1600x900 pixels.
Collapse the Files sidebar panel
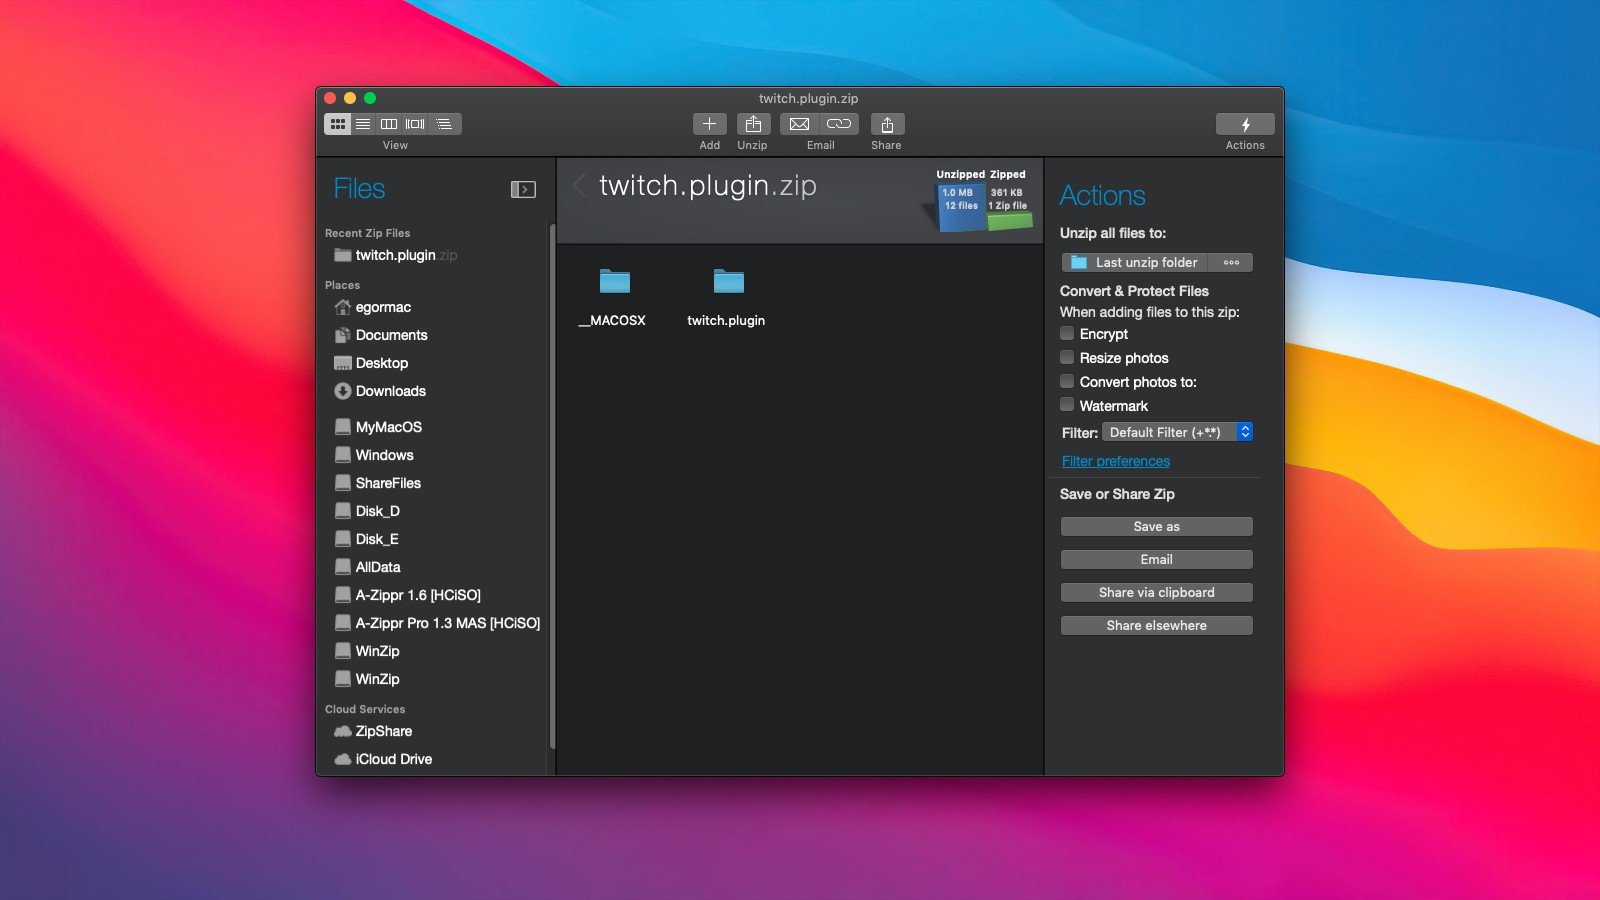tap(523, 189)
